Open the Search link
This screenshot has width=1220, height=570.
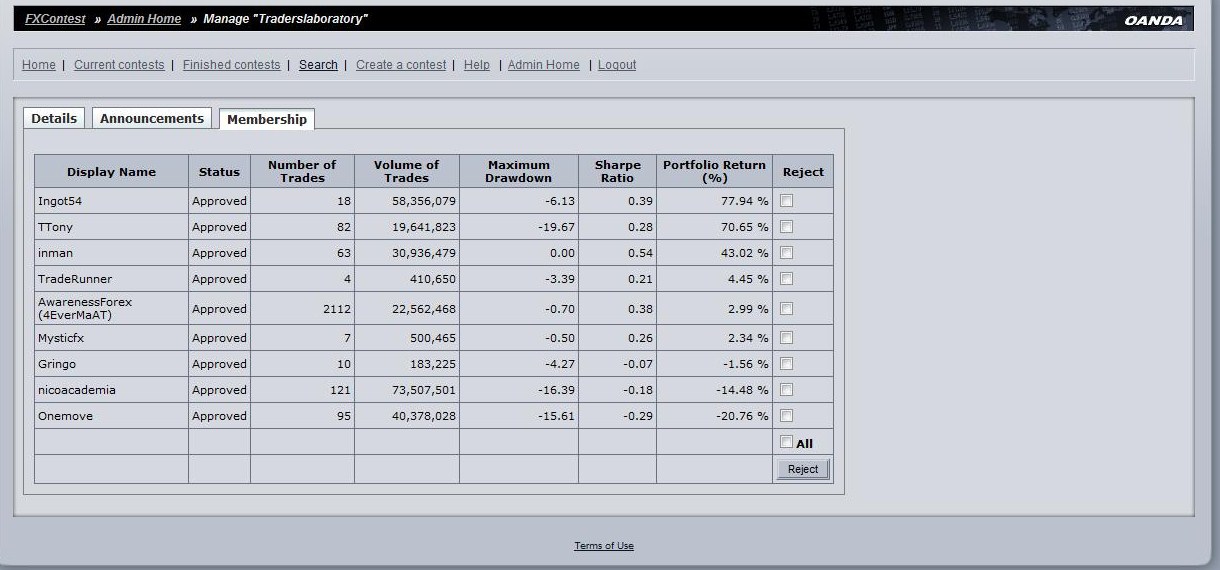(318, 65)
